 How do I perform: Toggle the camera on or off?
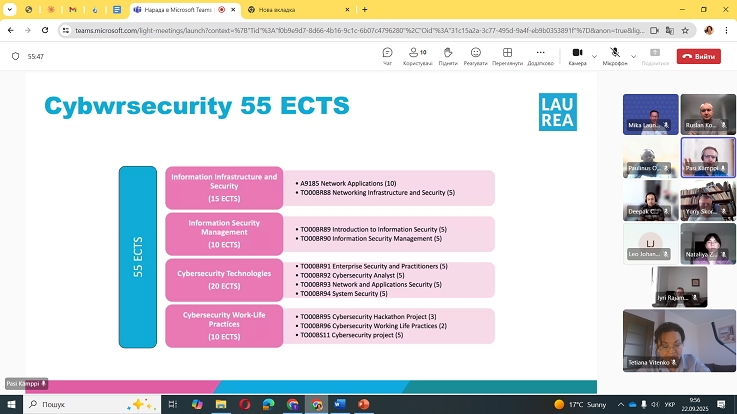(x=576, y=55)
